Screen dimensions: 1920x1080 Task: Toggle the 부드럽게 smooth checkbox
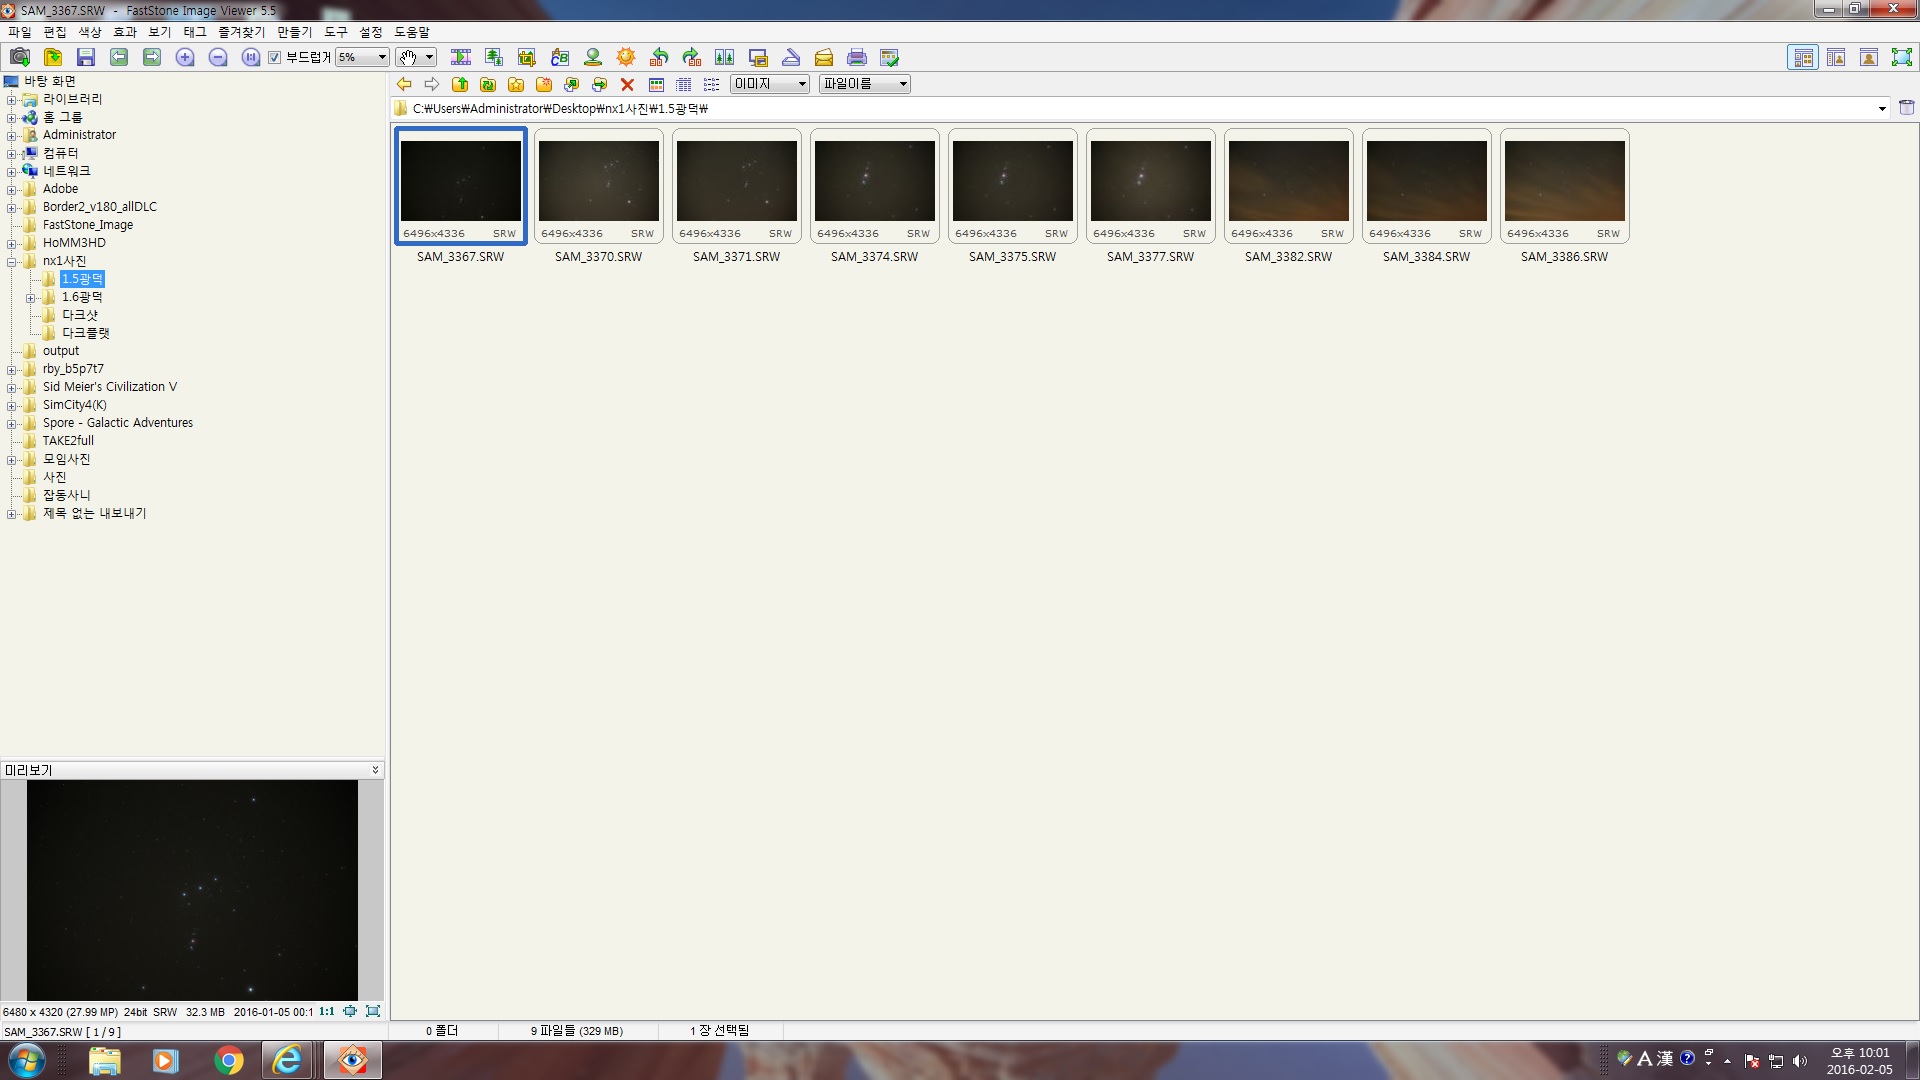tap(275, 57)
